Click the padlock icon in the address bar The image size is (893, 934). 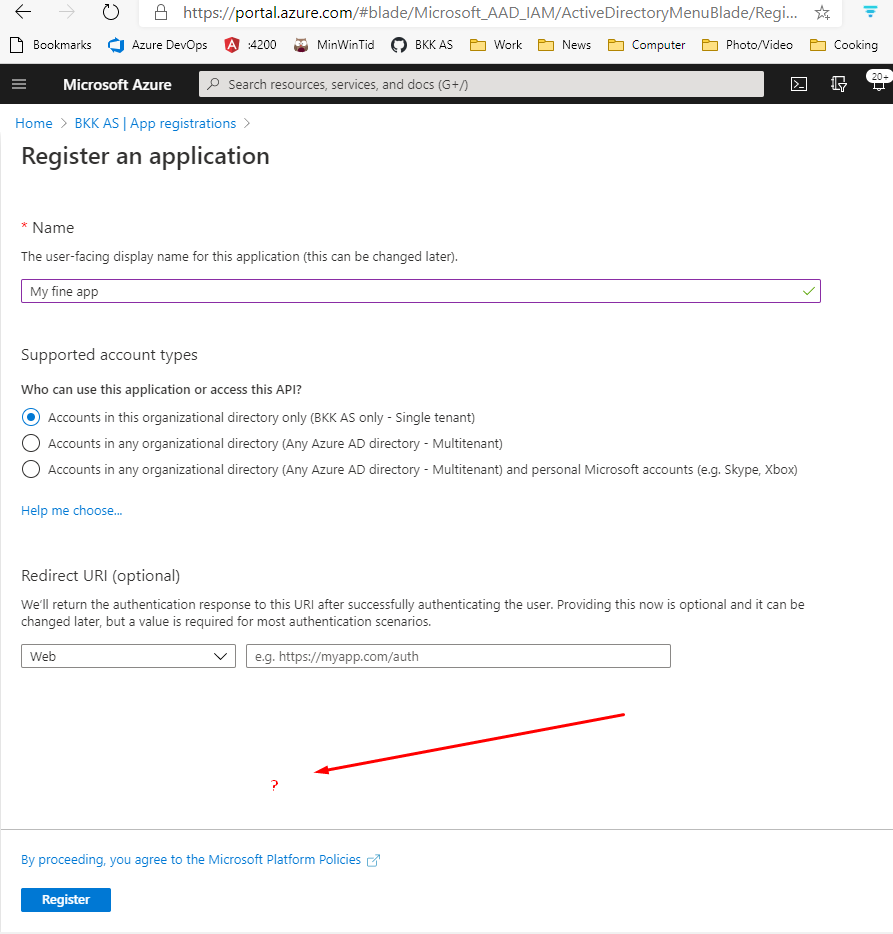tap(159, 13)
